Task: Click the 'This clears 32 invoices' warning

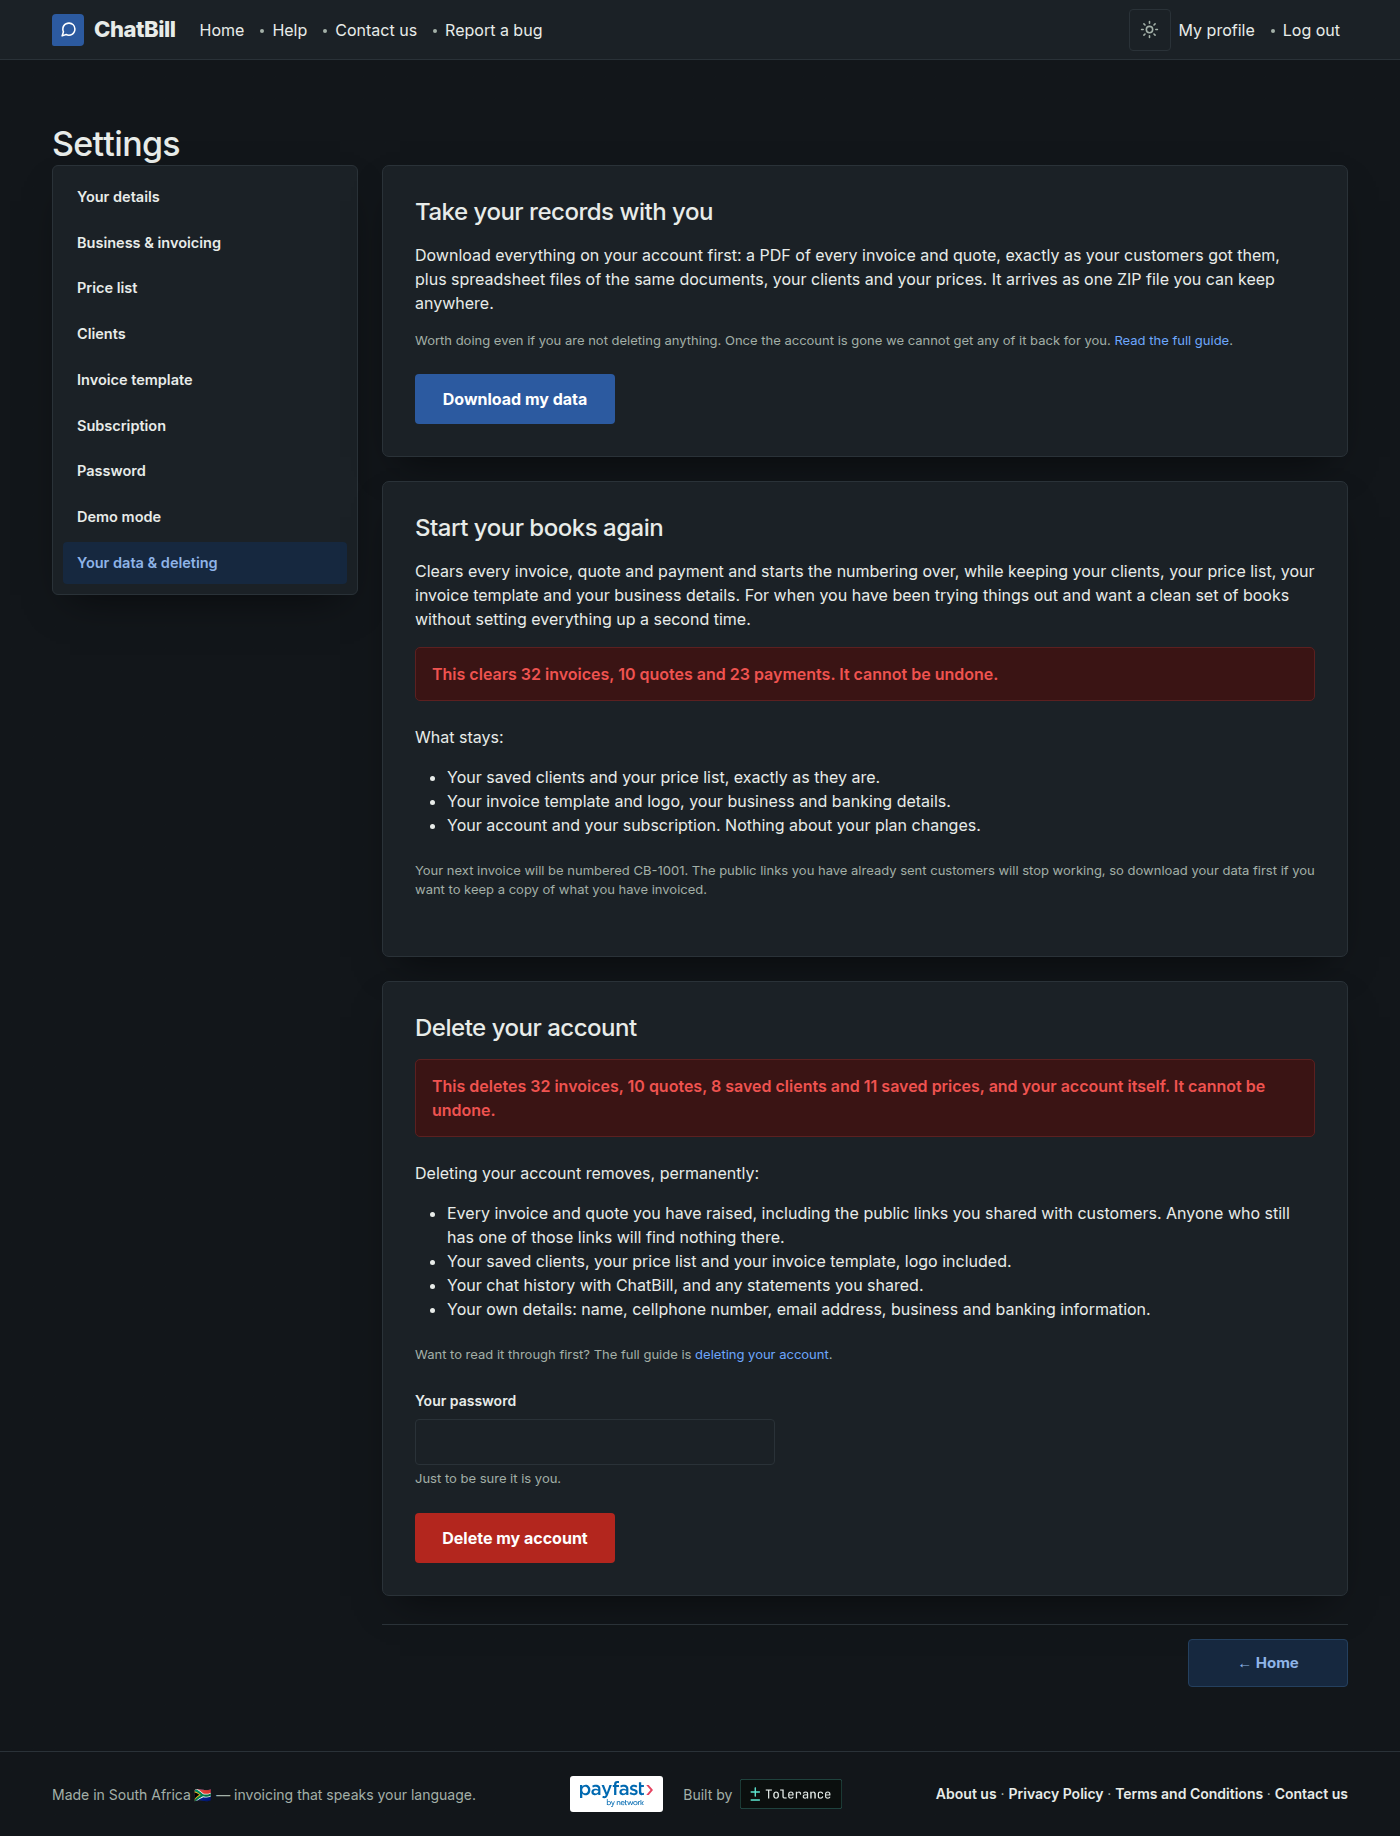Action: tap(865, 674)
